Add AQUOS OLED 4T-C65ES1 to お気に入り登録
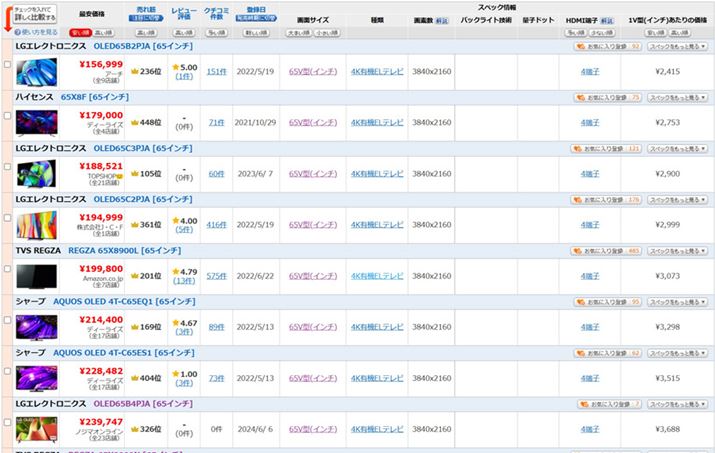This screenshot has height=453, width=715. 607,352
